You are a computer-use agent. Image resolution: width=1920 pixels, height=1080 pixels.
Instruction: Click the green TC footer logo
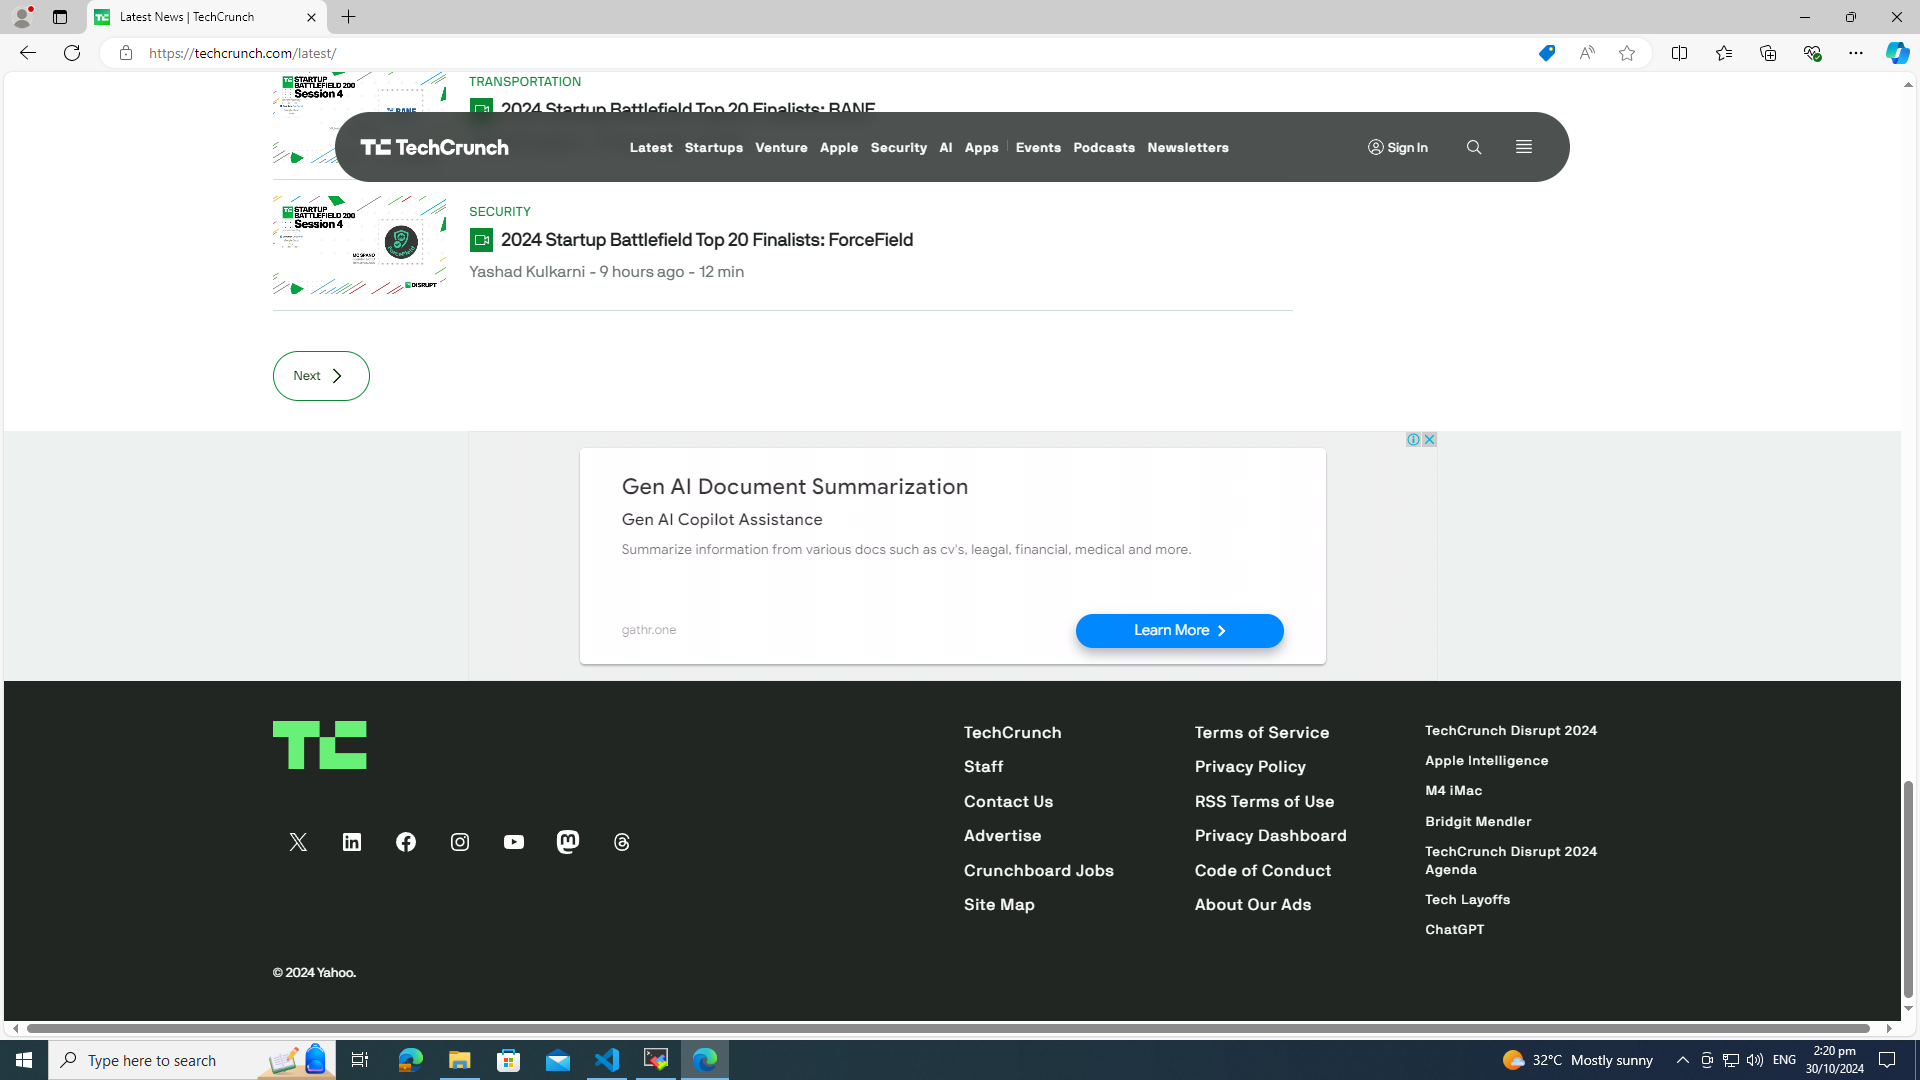coord(320,745)
